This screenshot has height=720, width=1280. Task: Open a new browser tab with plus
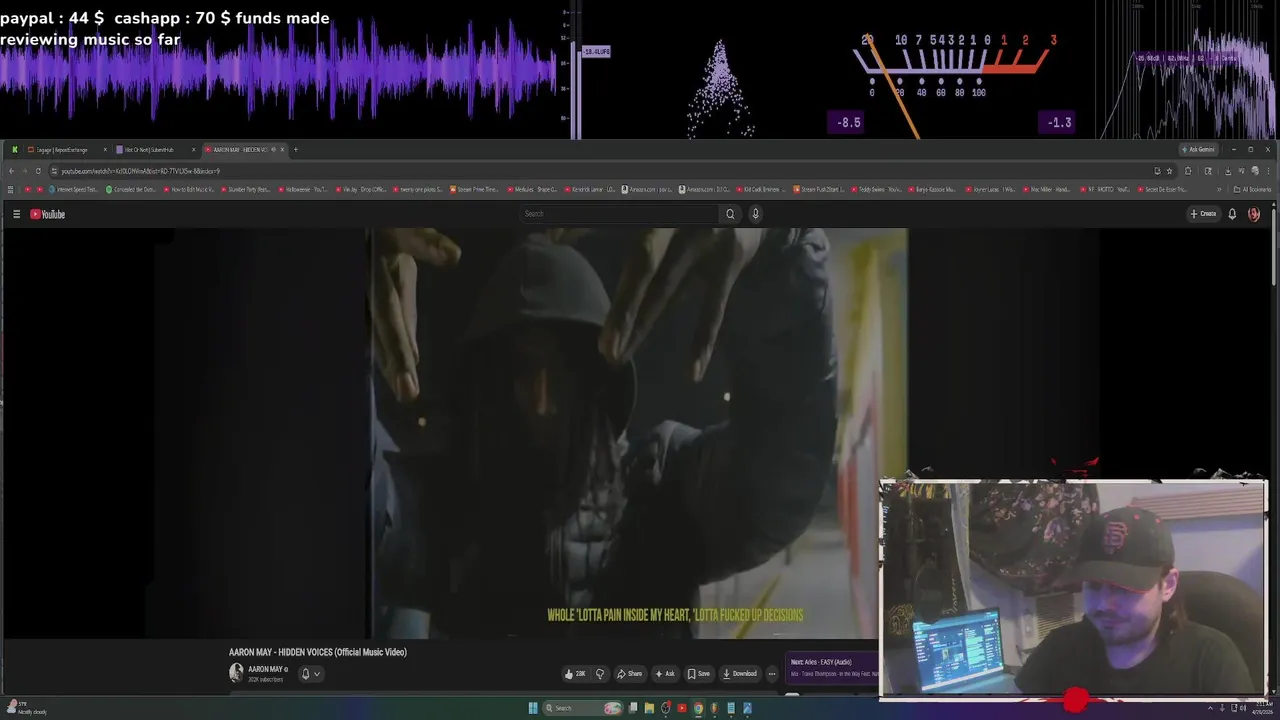point(295,150)
